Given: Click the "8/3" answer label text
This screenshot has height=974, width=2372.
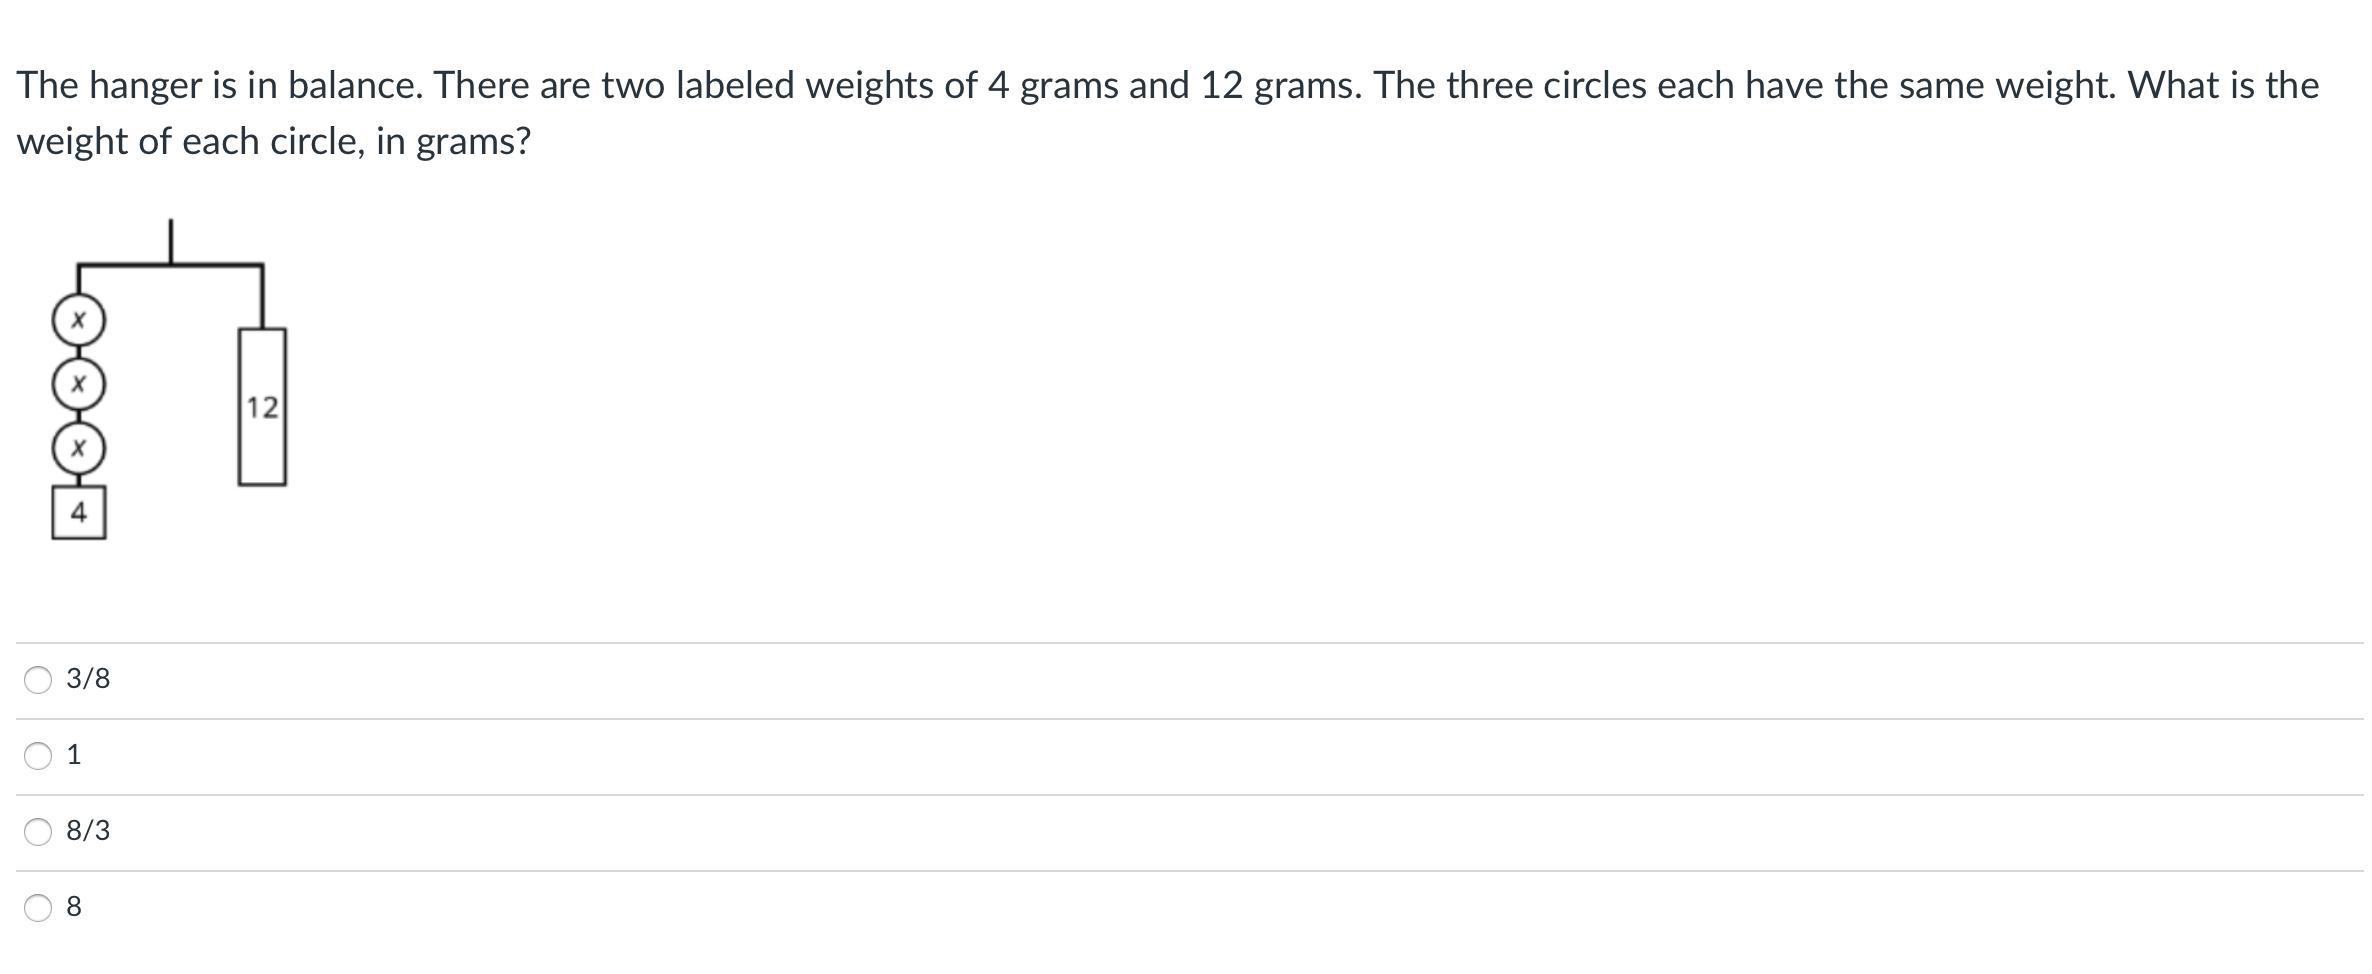Looking at the screenshot, I should pos(88,831).
